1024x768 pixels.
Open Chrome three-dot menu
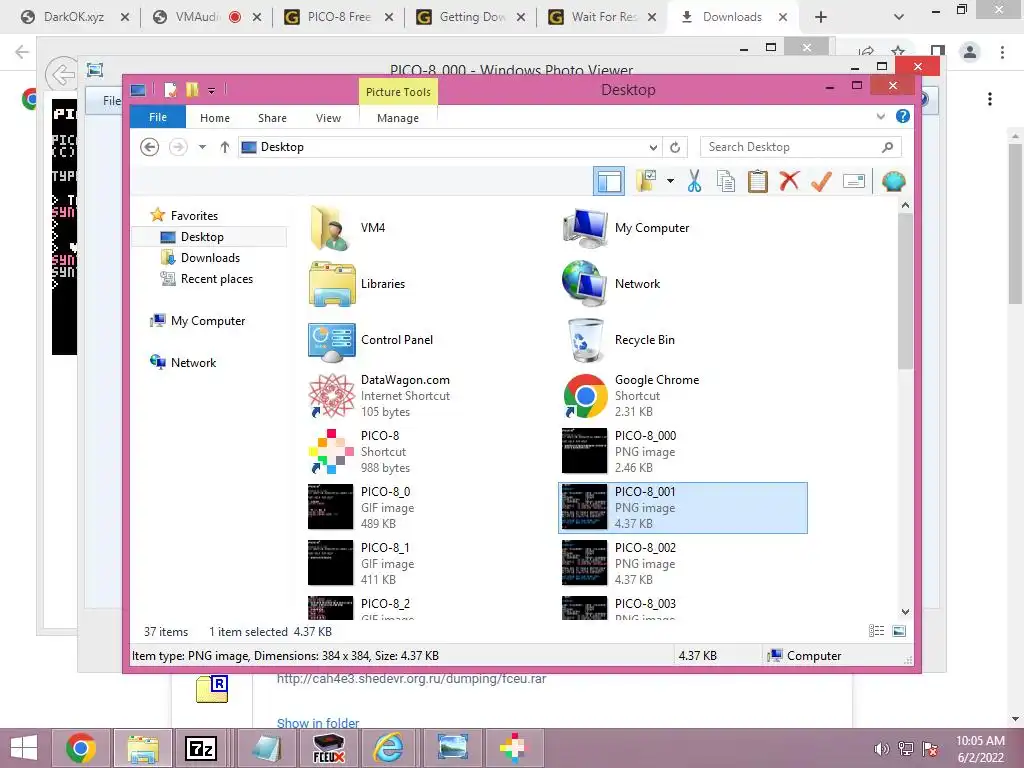pyautogui.click(x=1002, y=52)
